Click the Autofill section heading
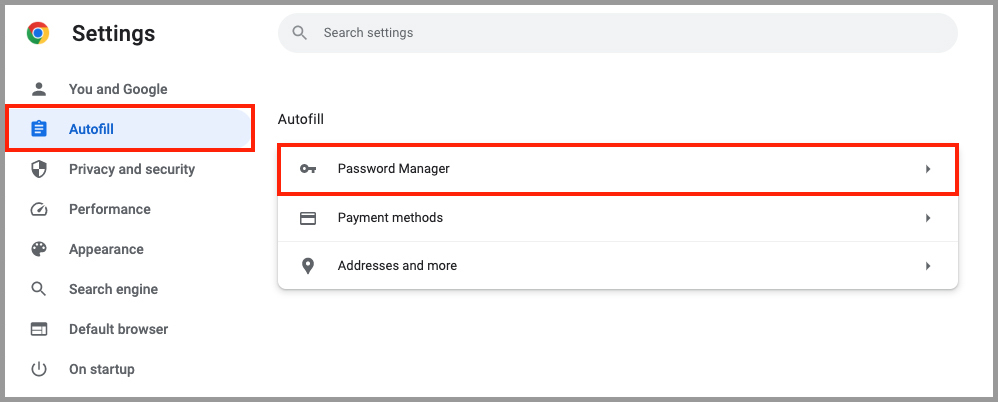This screenshot has width=998, height=402. tap(301, 119)
